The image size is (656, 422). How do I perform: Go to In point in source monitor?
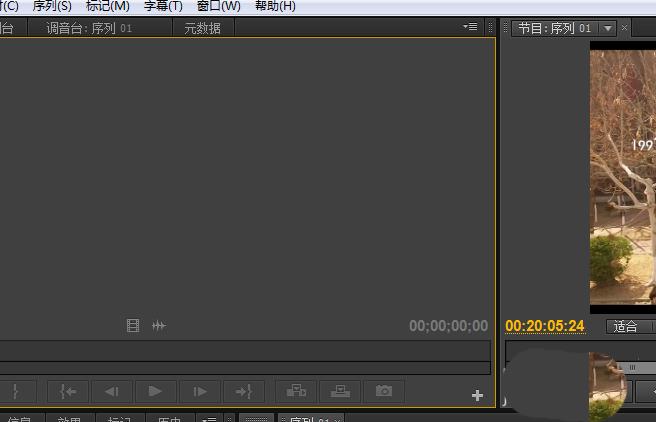(68, 391)
